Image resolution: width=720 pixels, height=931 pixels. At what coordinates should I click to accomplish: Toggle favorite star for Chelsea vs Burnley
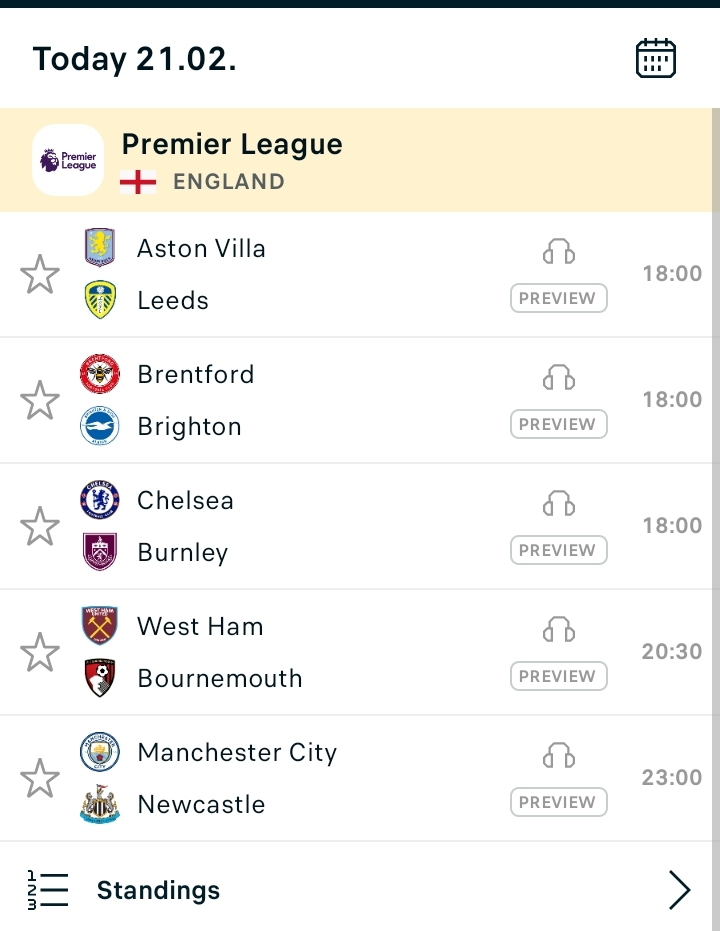point(40,526)
